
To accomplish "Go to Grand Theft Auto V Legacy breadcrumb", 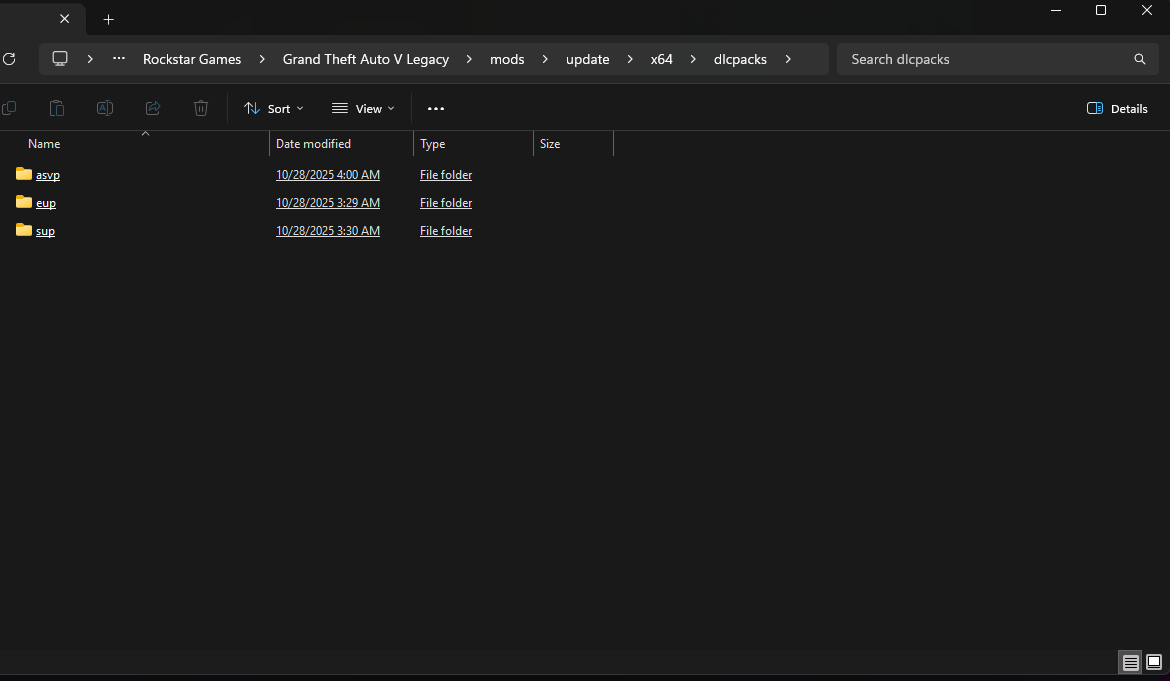I will pos(366,59).
